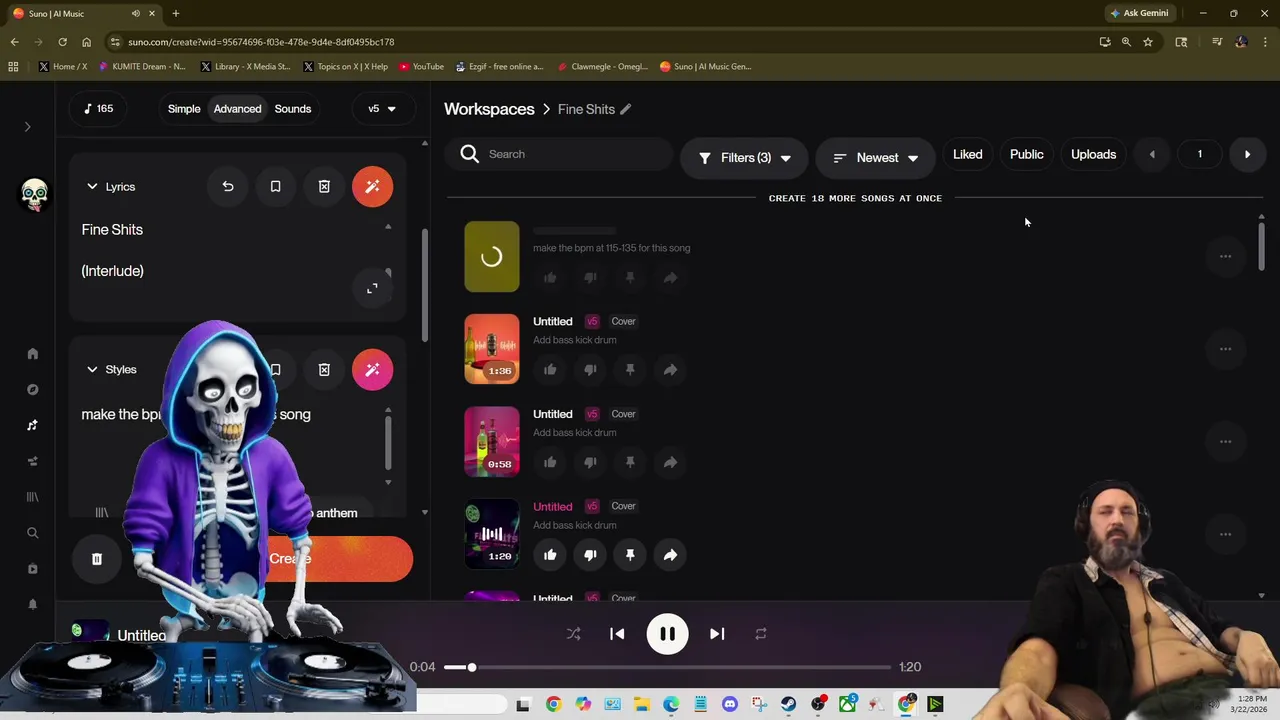
Task: Toggle the Uploads filter
Action: (x=1093, y=154)
